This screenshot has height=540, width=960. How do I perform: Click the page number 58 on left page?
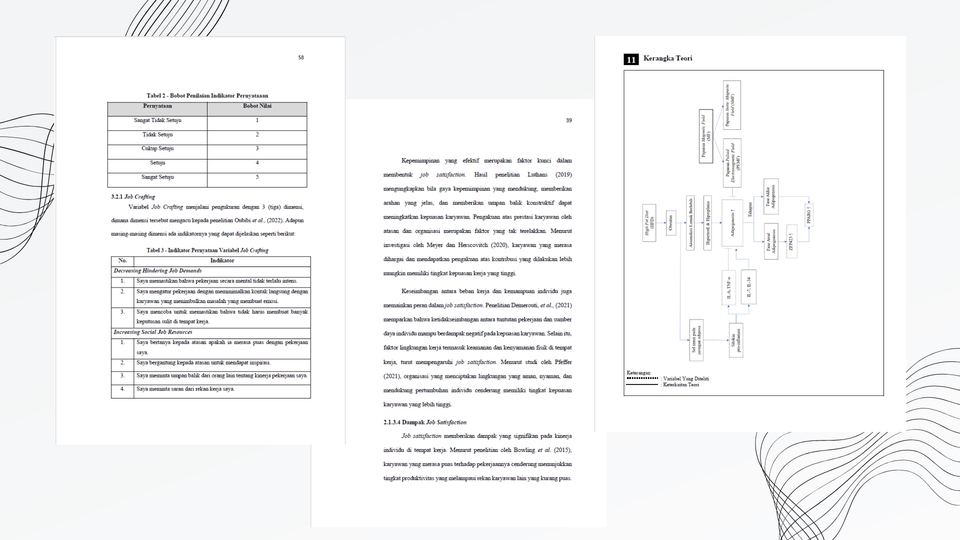coord(301,58)
